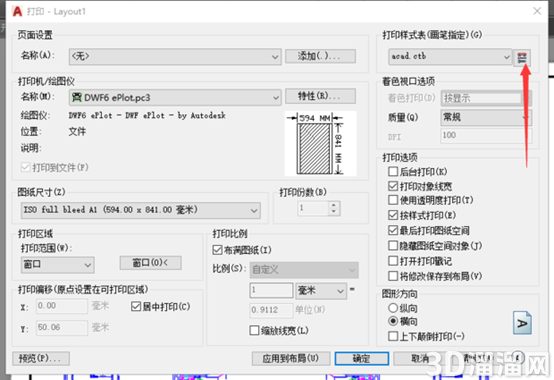Click the paper size preview thumbnail
The width and height of the screenshot is (554, 380).
320,143
